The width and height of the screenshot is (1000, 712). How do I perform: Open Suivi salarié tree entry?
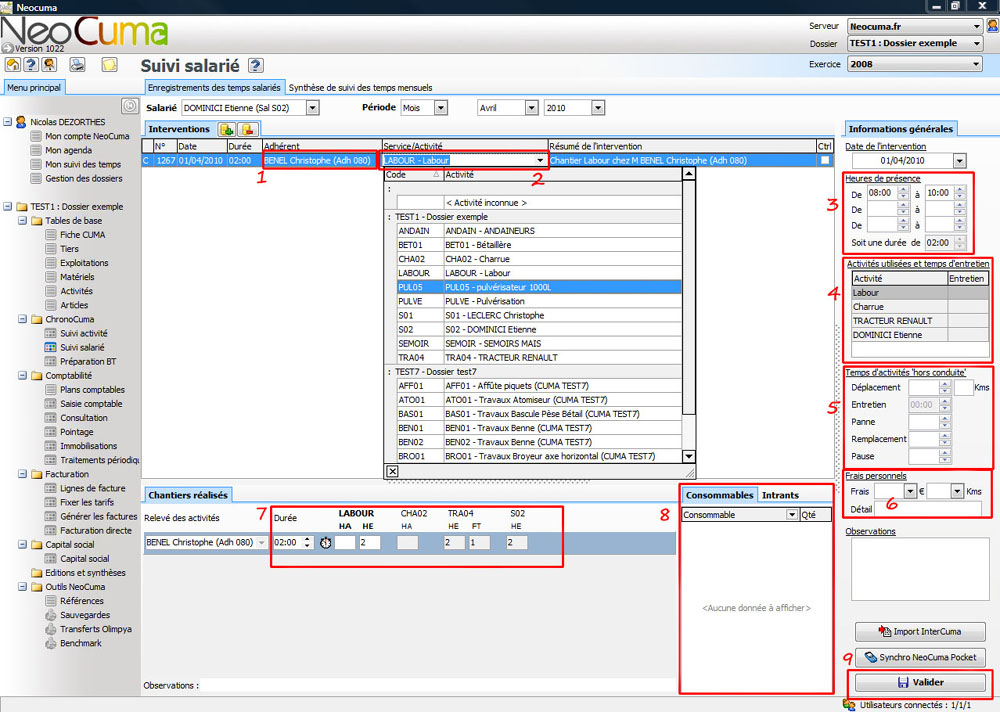click(82, 347)
